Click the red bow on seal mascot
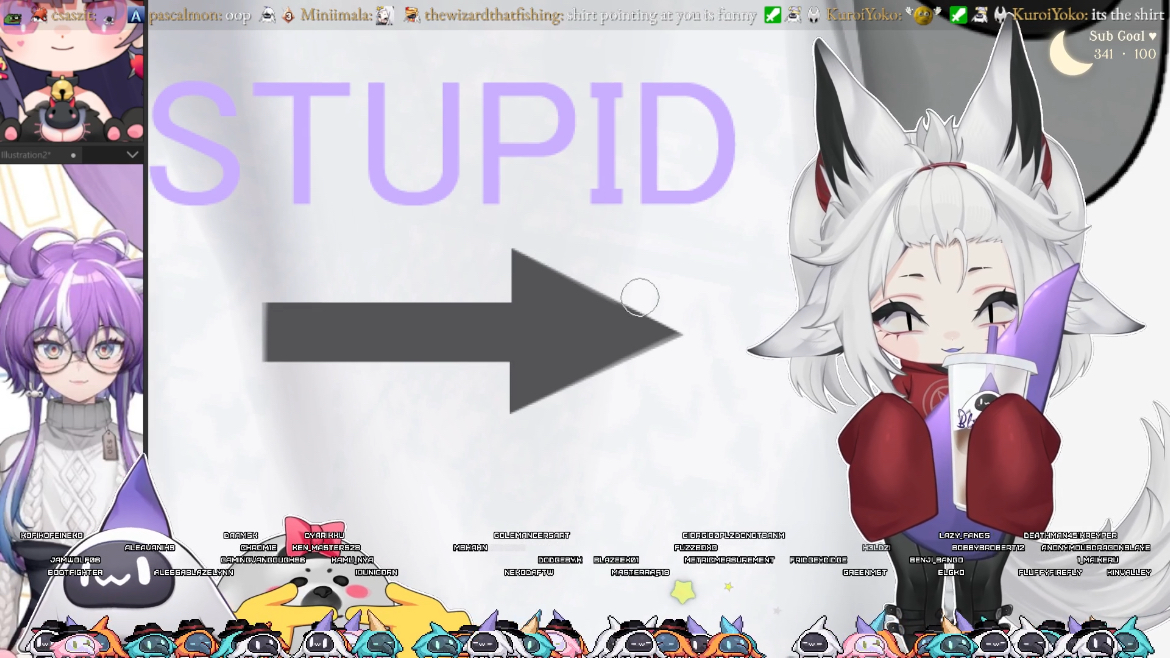The height and width of the screenshot is (658, 1170). coord(314,536)
